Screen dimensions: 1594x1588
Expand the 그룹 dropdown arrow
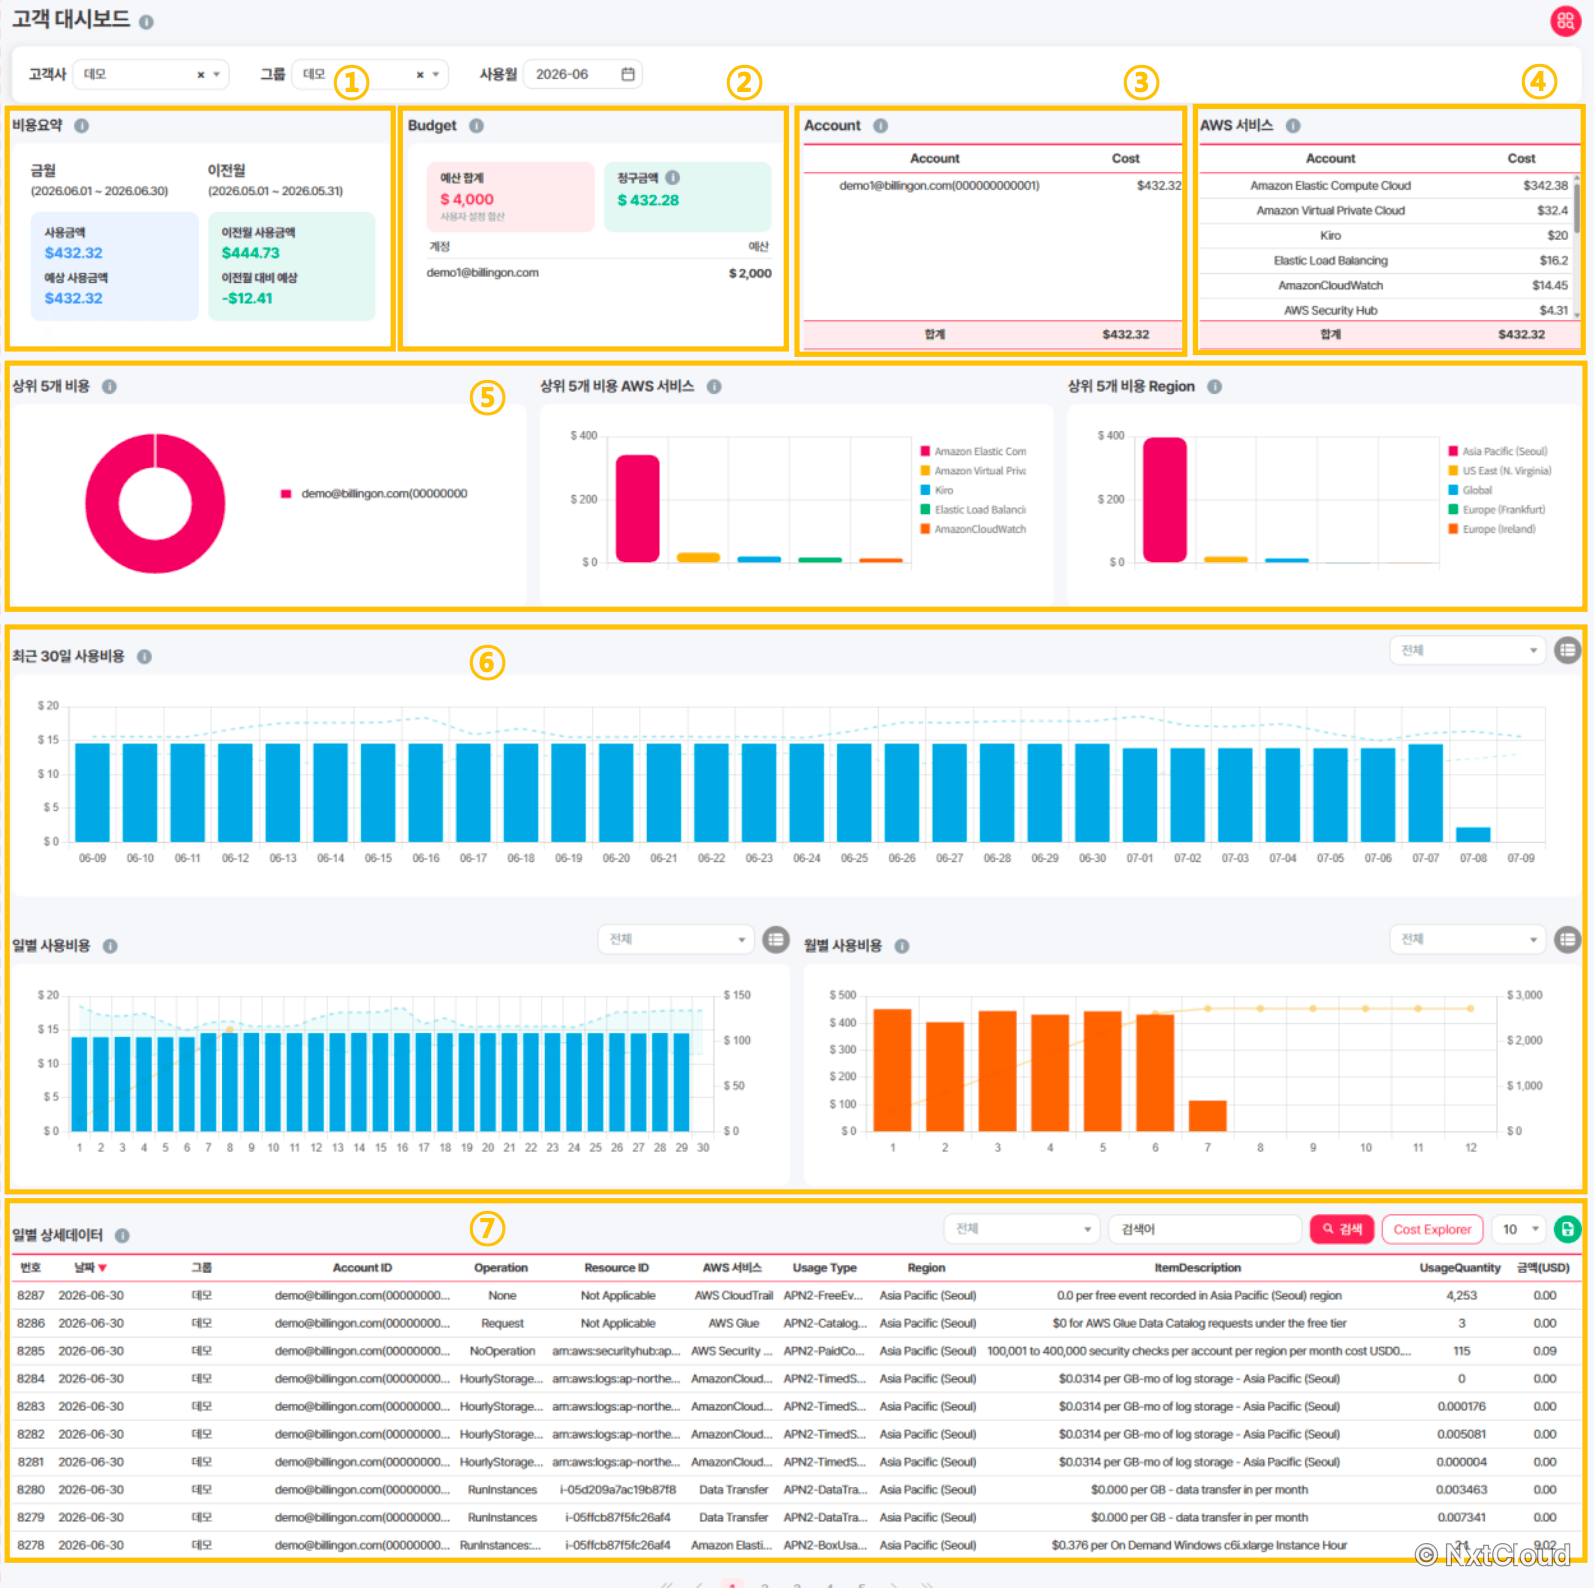(436, 75)
